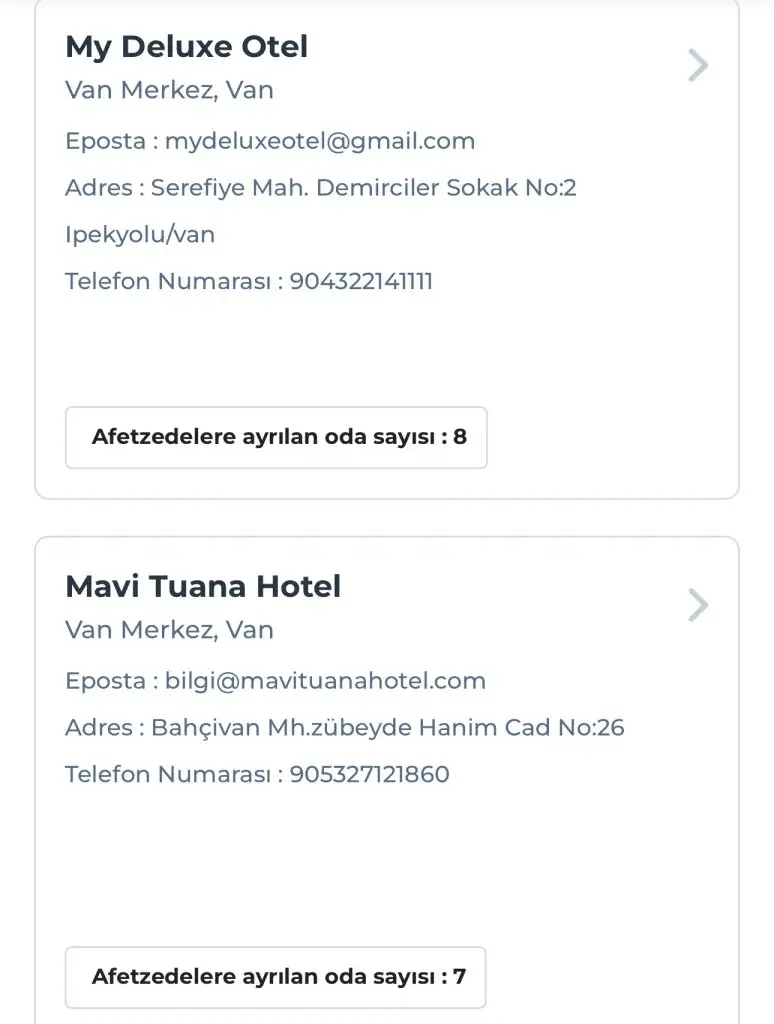Select the Serefiye Mah. Demirciler Sokak address
The width and height of the screenshot is (774, 1024).
pos(363,188)
